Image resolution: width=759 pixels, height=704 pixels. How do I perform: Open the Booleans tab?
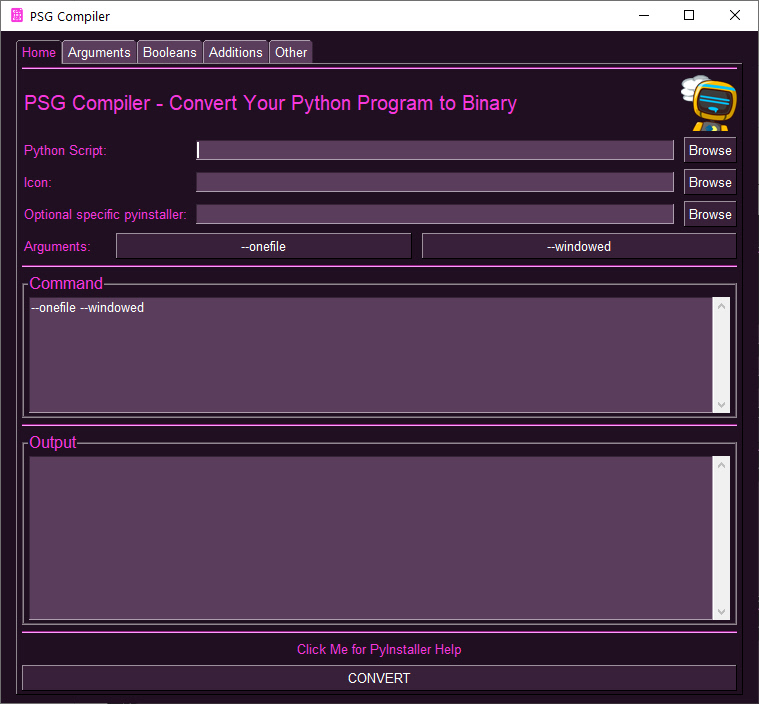pyautogui.click(x=169, y=52)
